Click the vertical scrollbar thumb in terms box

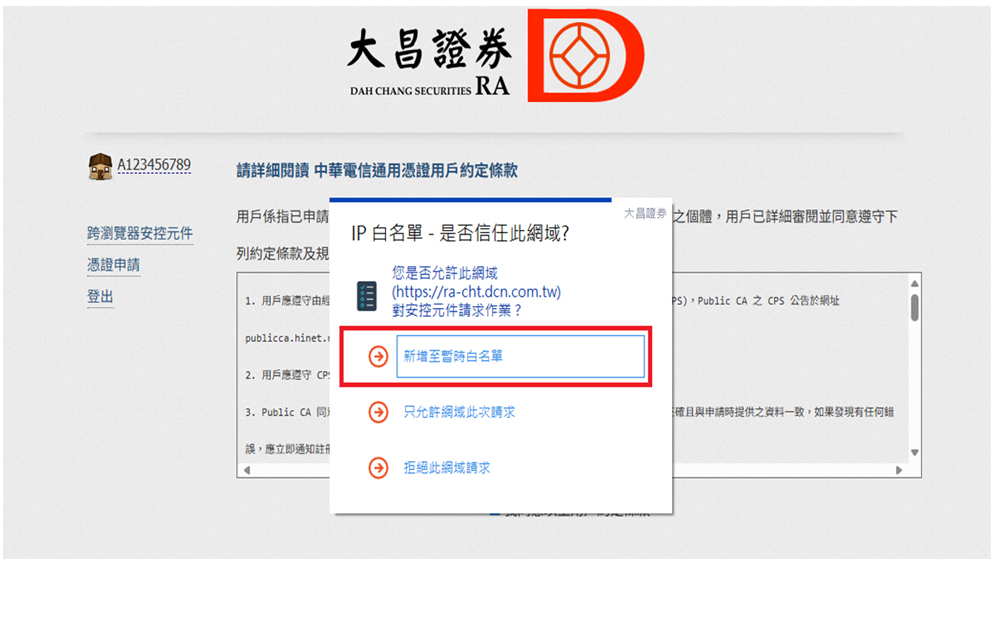pyautogui.click(x=914, y=308)
